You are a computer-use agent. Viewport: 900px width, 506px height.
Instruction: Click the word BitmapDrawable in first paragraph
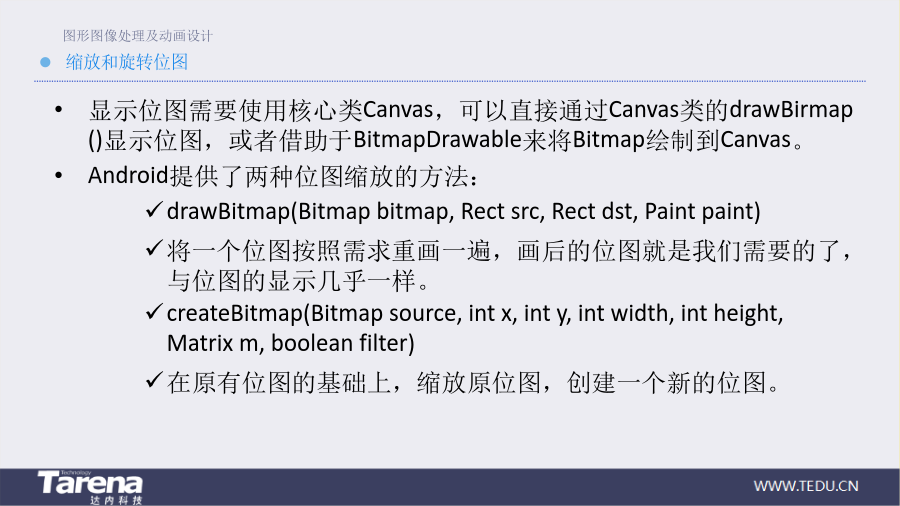coord(437,139)
